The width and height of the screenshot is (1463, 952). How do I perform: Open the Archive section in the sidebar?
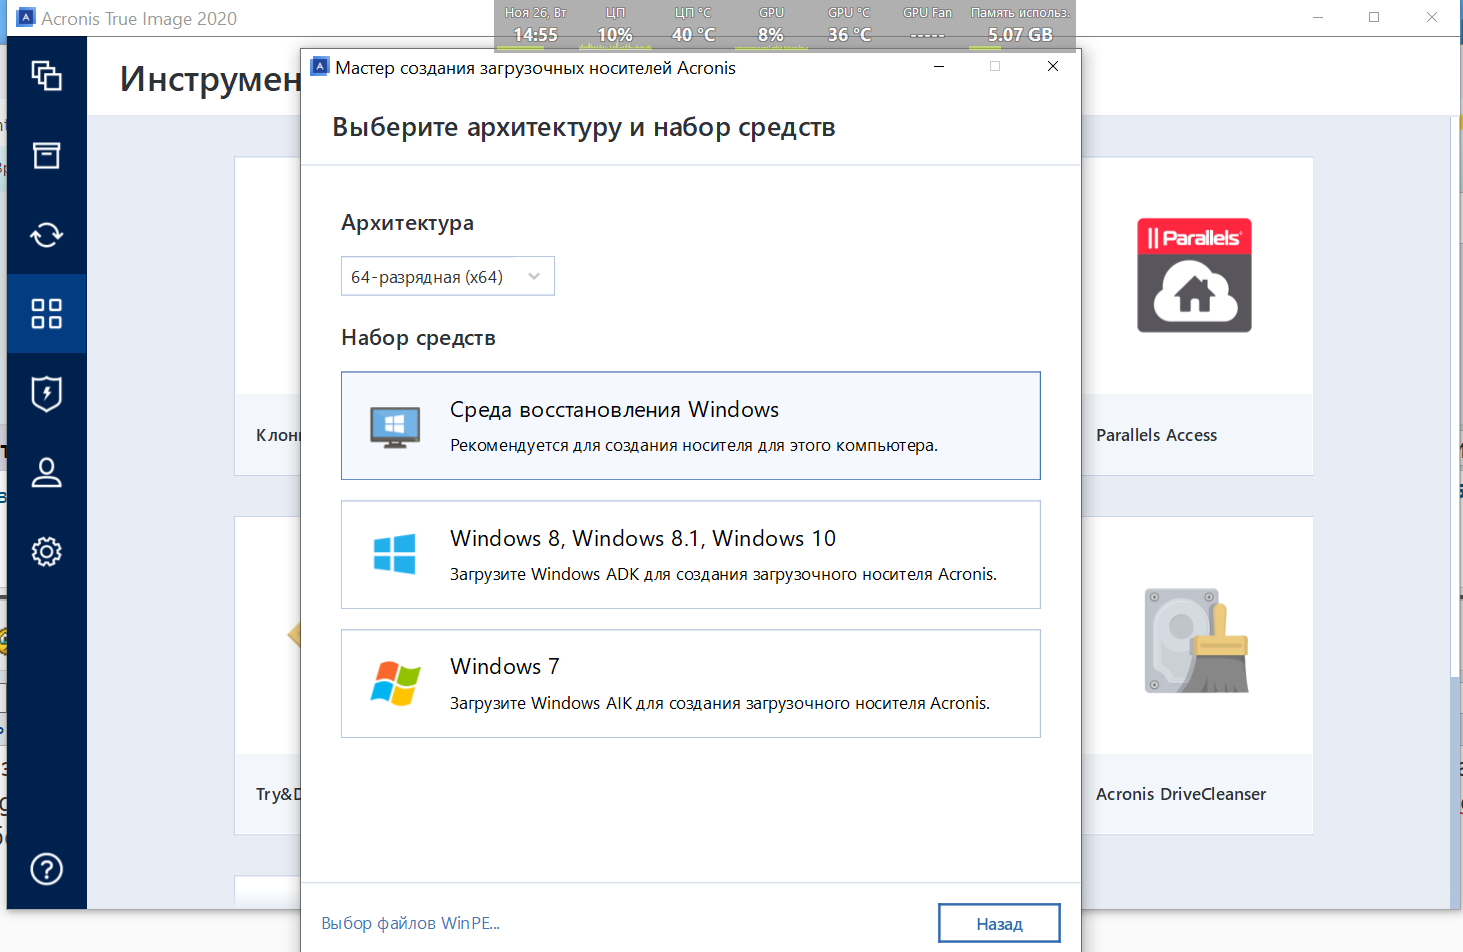[x=46, y=155]
